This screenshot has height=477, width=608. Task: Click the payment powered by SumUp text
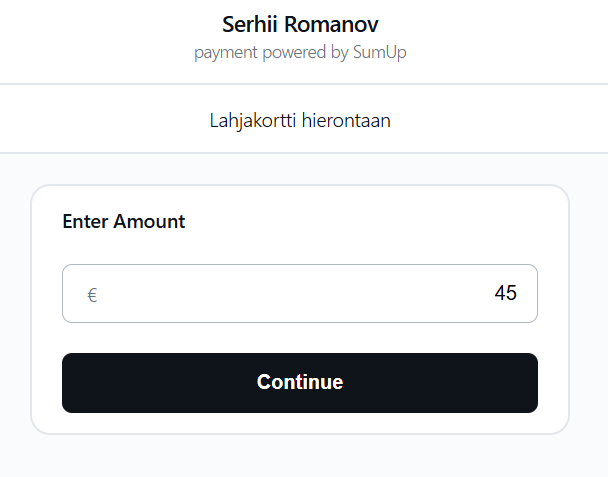click(300, 52)
